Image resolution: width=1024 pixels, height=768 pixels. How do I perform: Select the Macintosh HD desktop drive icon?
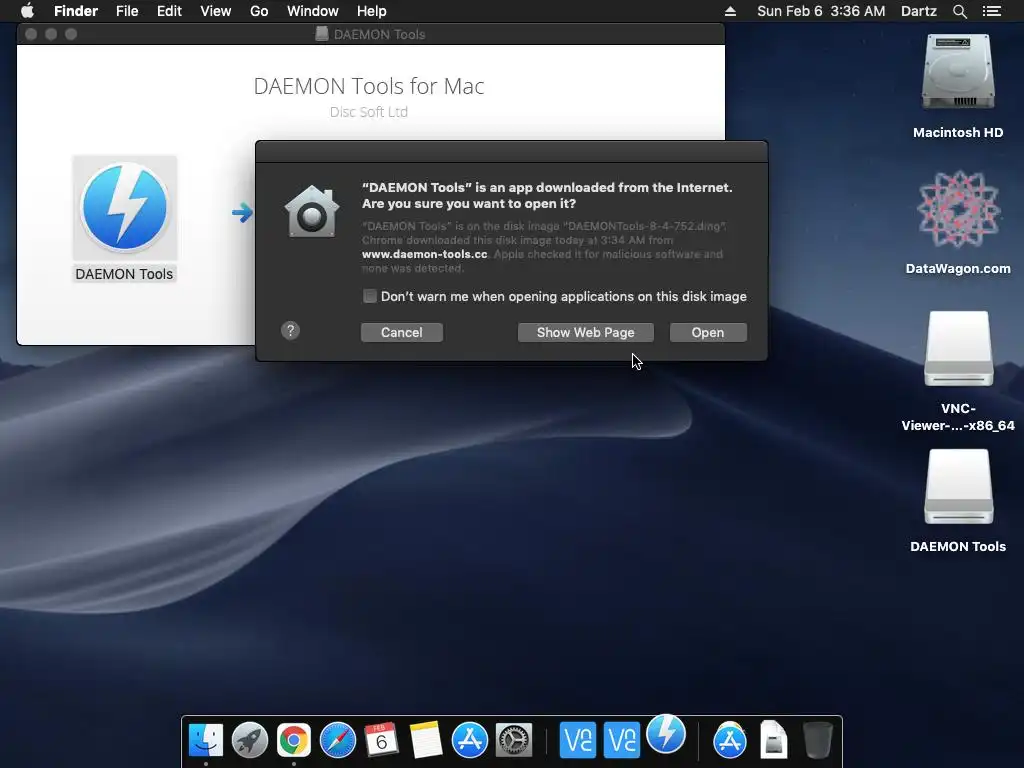[x=958, y=73]
